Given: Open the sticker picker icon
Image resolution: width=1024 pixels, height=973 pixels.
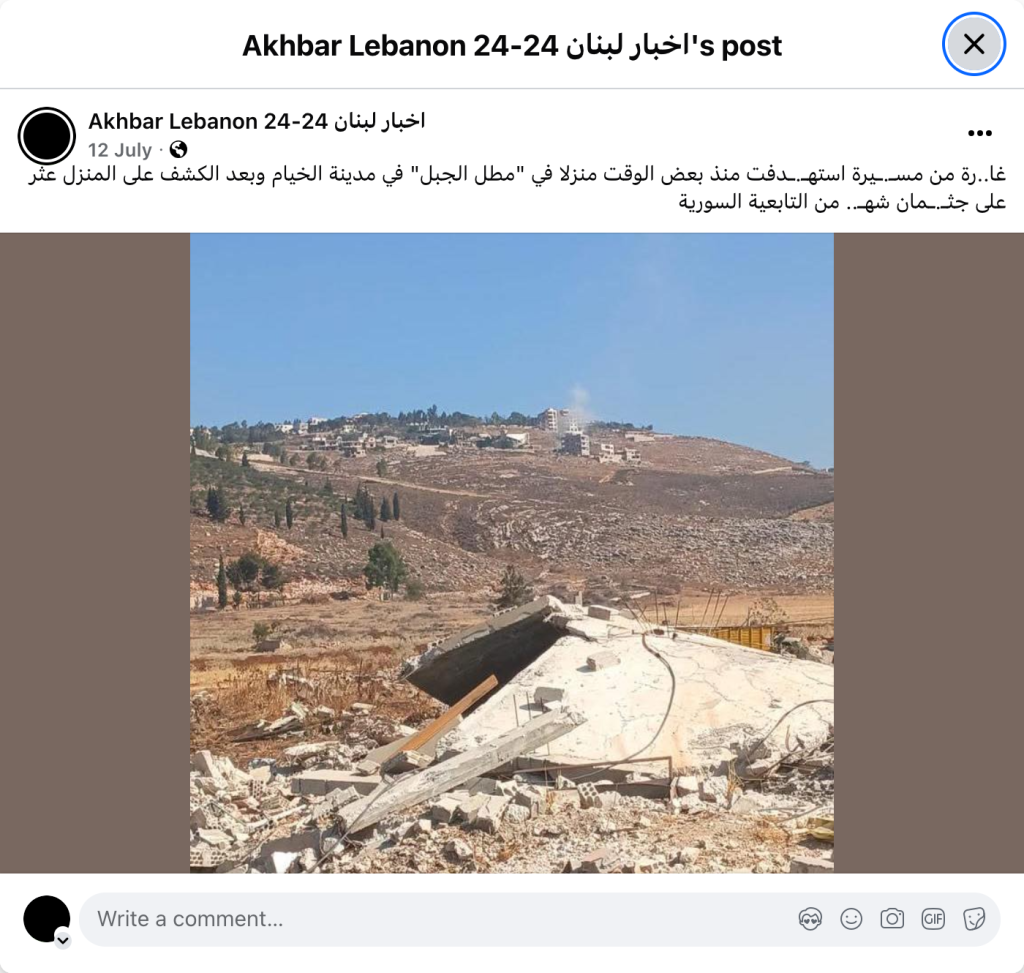Looking at the screenshot, I should coord(974,919).
